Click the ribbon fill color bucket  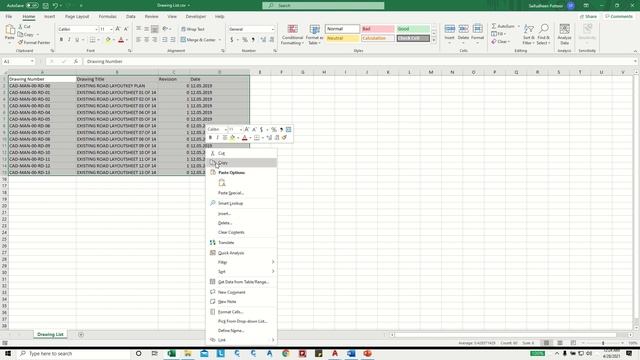[x=108, y=40]
